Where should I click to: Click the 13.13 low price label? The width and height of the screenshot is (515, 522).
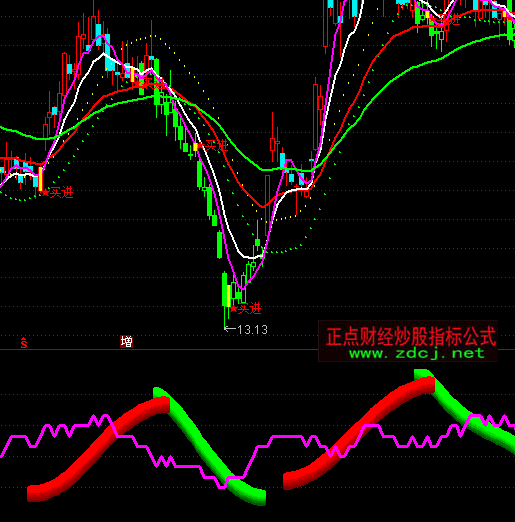pos(253,330)
